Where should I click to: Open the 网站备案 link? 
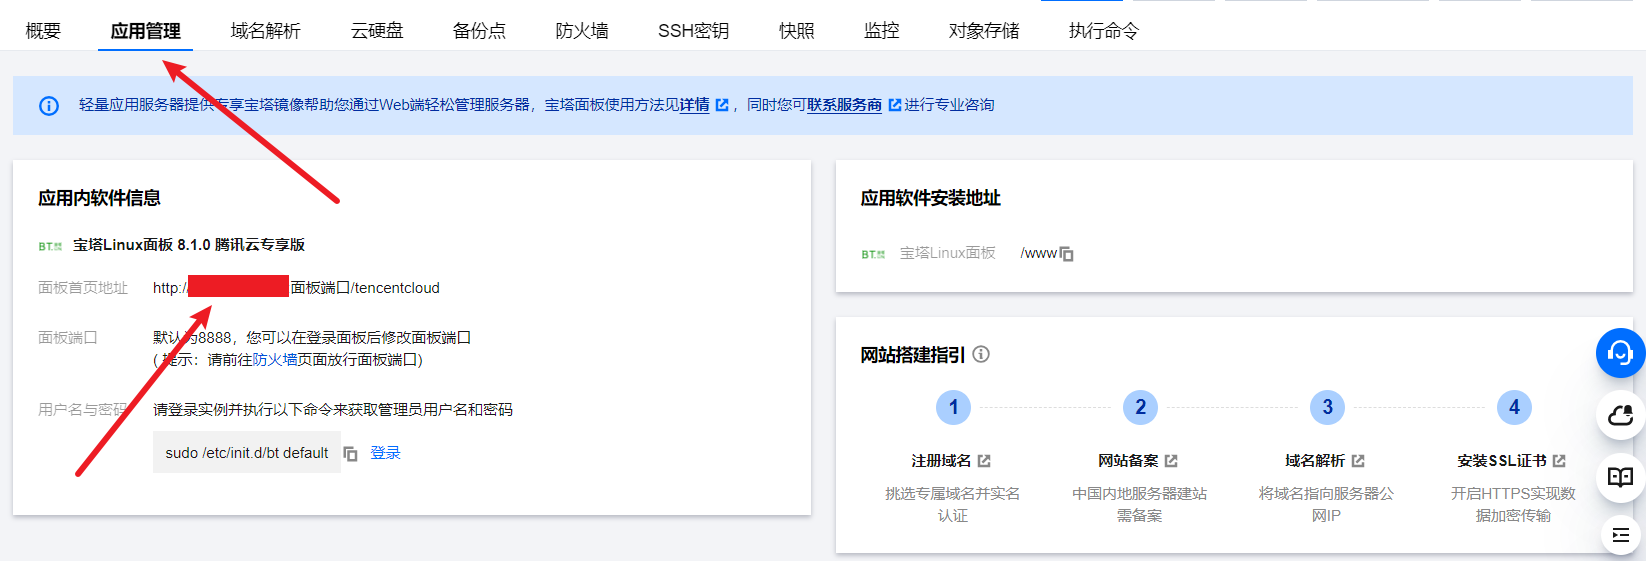(x=1128, y=461)
